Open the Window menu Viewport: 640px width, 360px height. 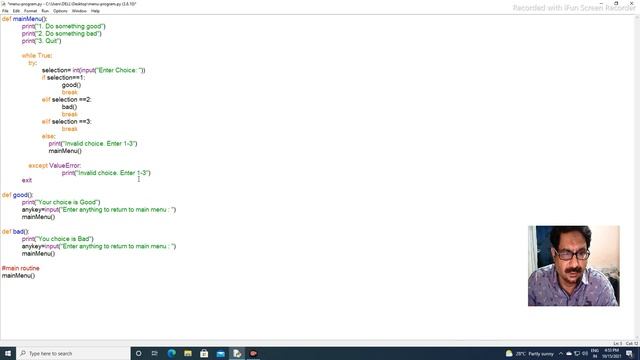click(x=79, y=11)
